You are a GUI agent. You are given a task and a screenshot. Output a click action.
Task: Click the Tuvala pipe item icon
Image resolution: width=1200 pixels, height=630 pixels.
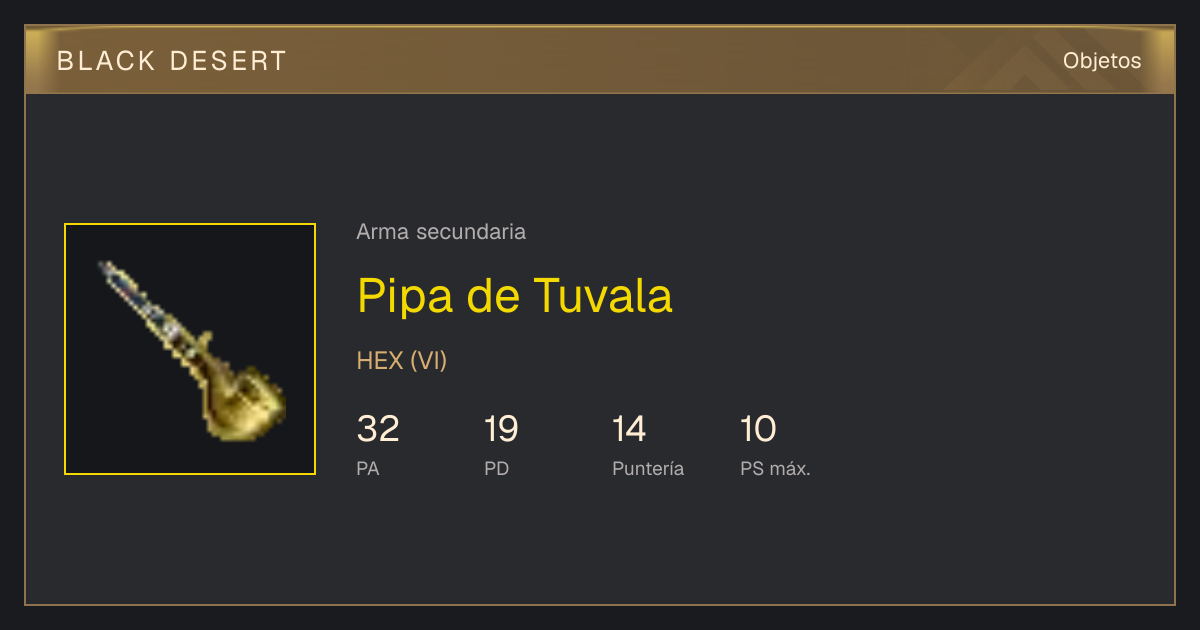(x=190, y=349)
